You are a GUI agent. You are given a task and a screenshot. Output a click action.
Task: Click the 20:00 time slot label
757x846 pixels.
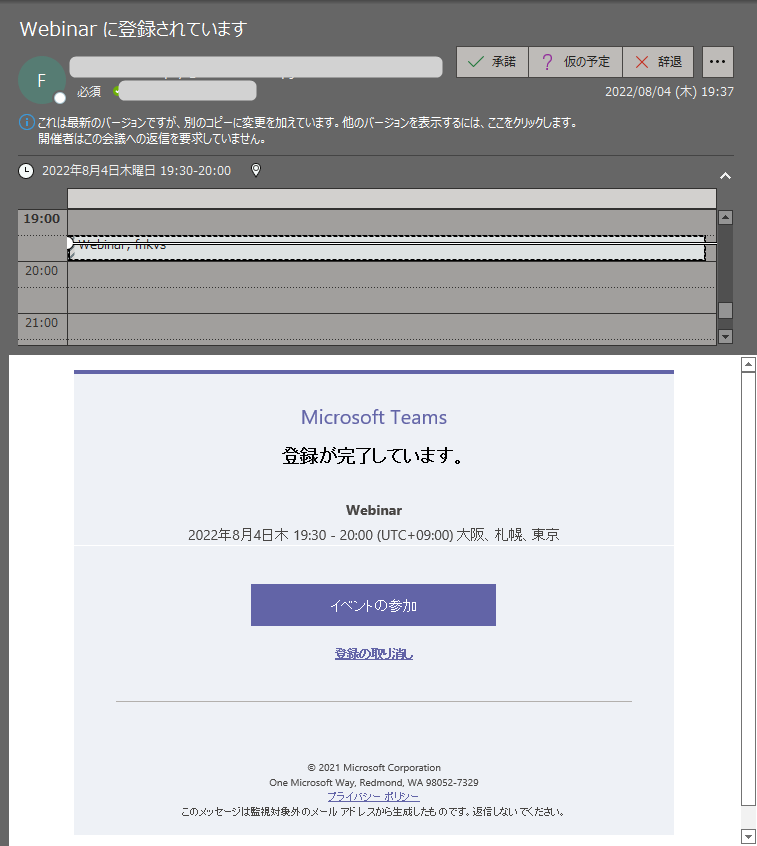(x=42, y=271)
